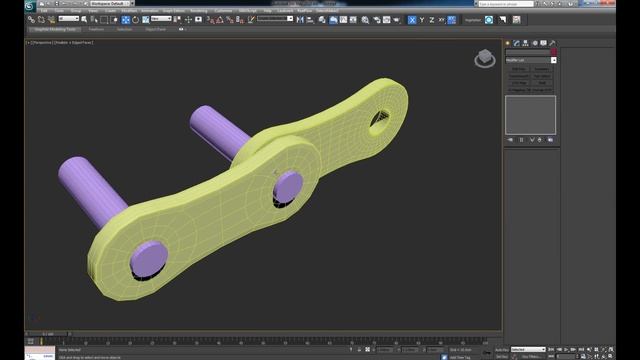Viewport: 640px width, 360px height.
Task: Click the Bind to Space Warp tool
Action: click(51, 20)
